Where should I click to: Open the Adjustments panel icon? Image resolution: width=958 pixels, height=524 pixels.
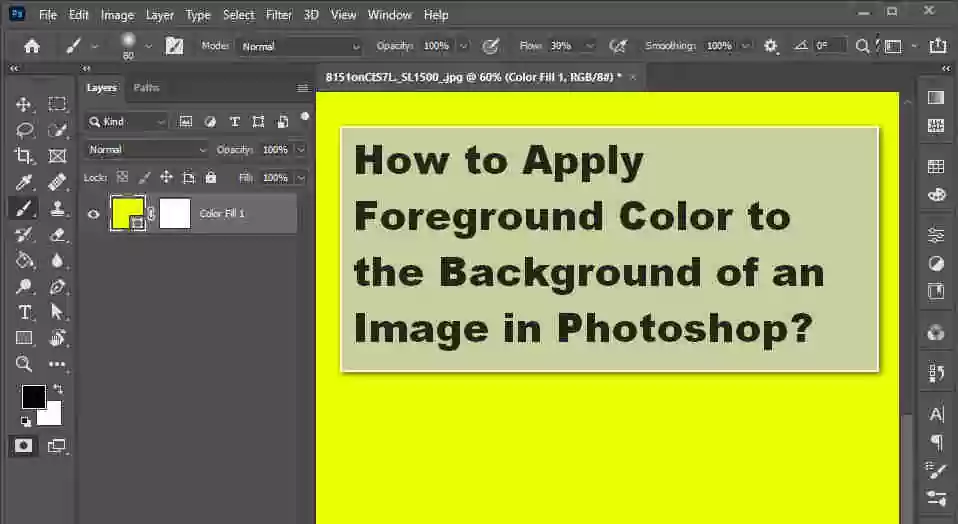(935, 264)
